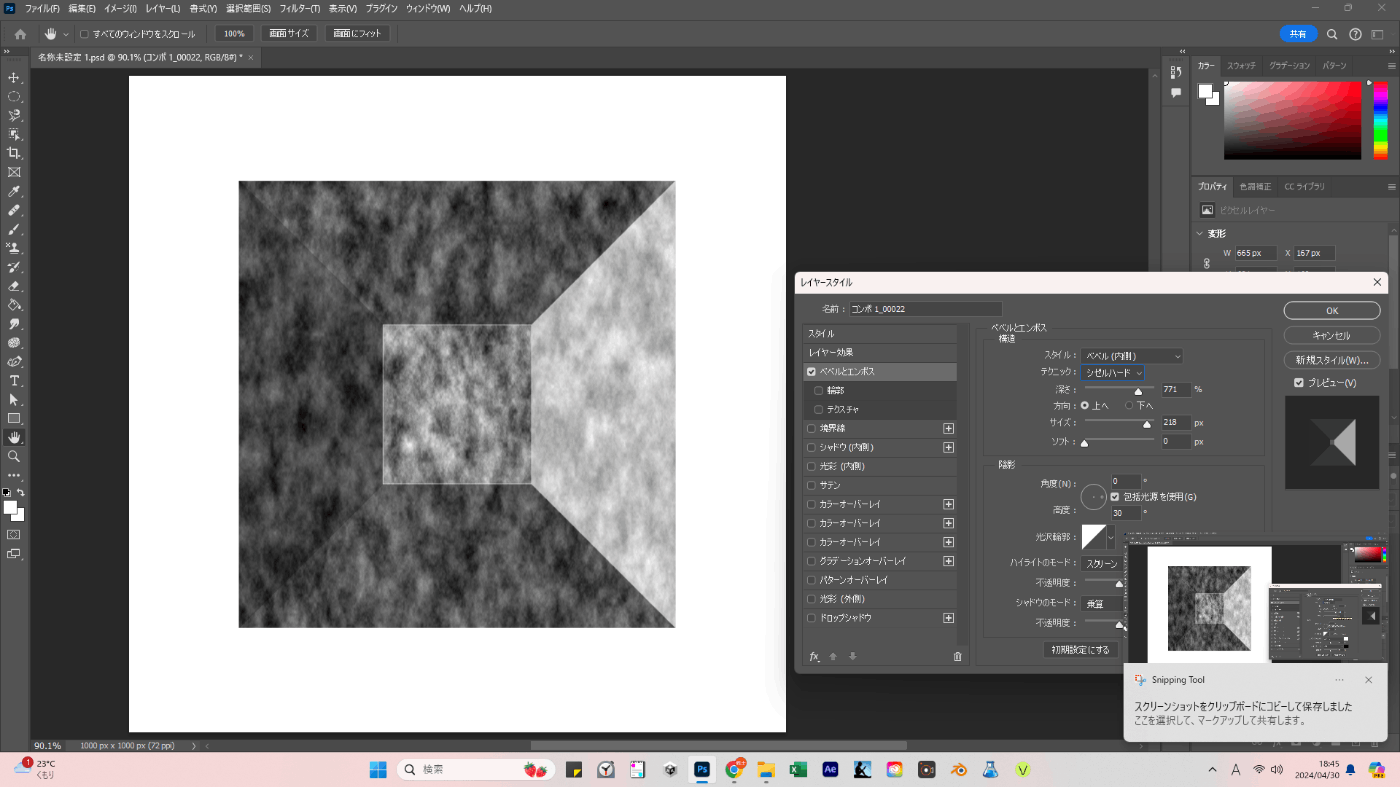Image resolution: width=1400 pixels, height=787 pixels.
Task: Select the Type tool
Action: pyautogui.click(x=14, y=381)
